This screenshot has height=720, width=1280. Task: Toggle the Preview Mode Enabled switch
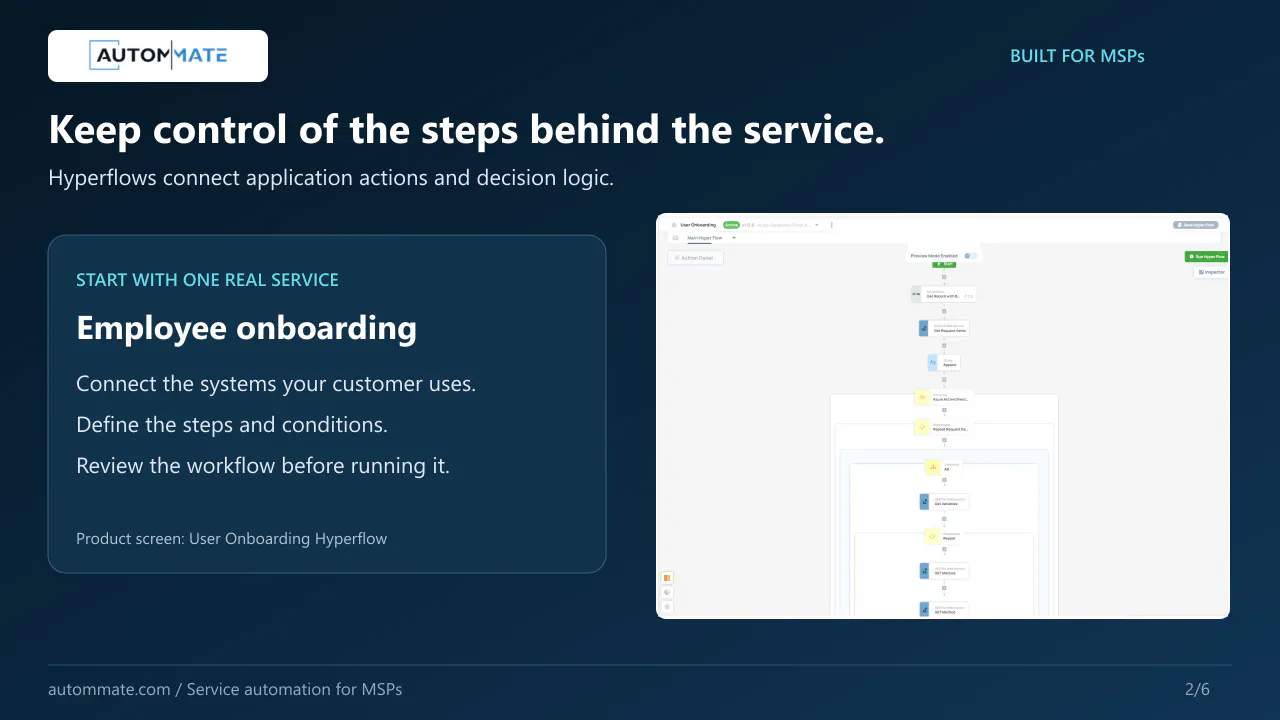click(970, 256)
